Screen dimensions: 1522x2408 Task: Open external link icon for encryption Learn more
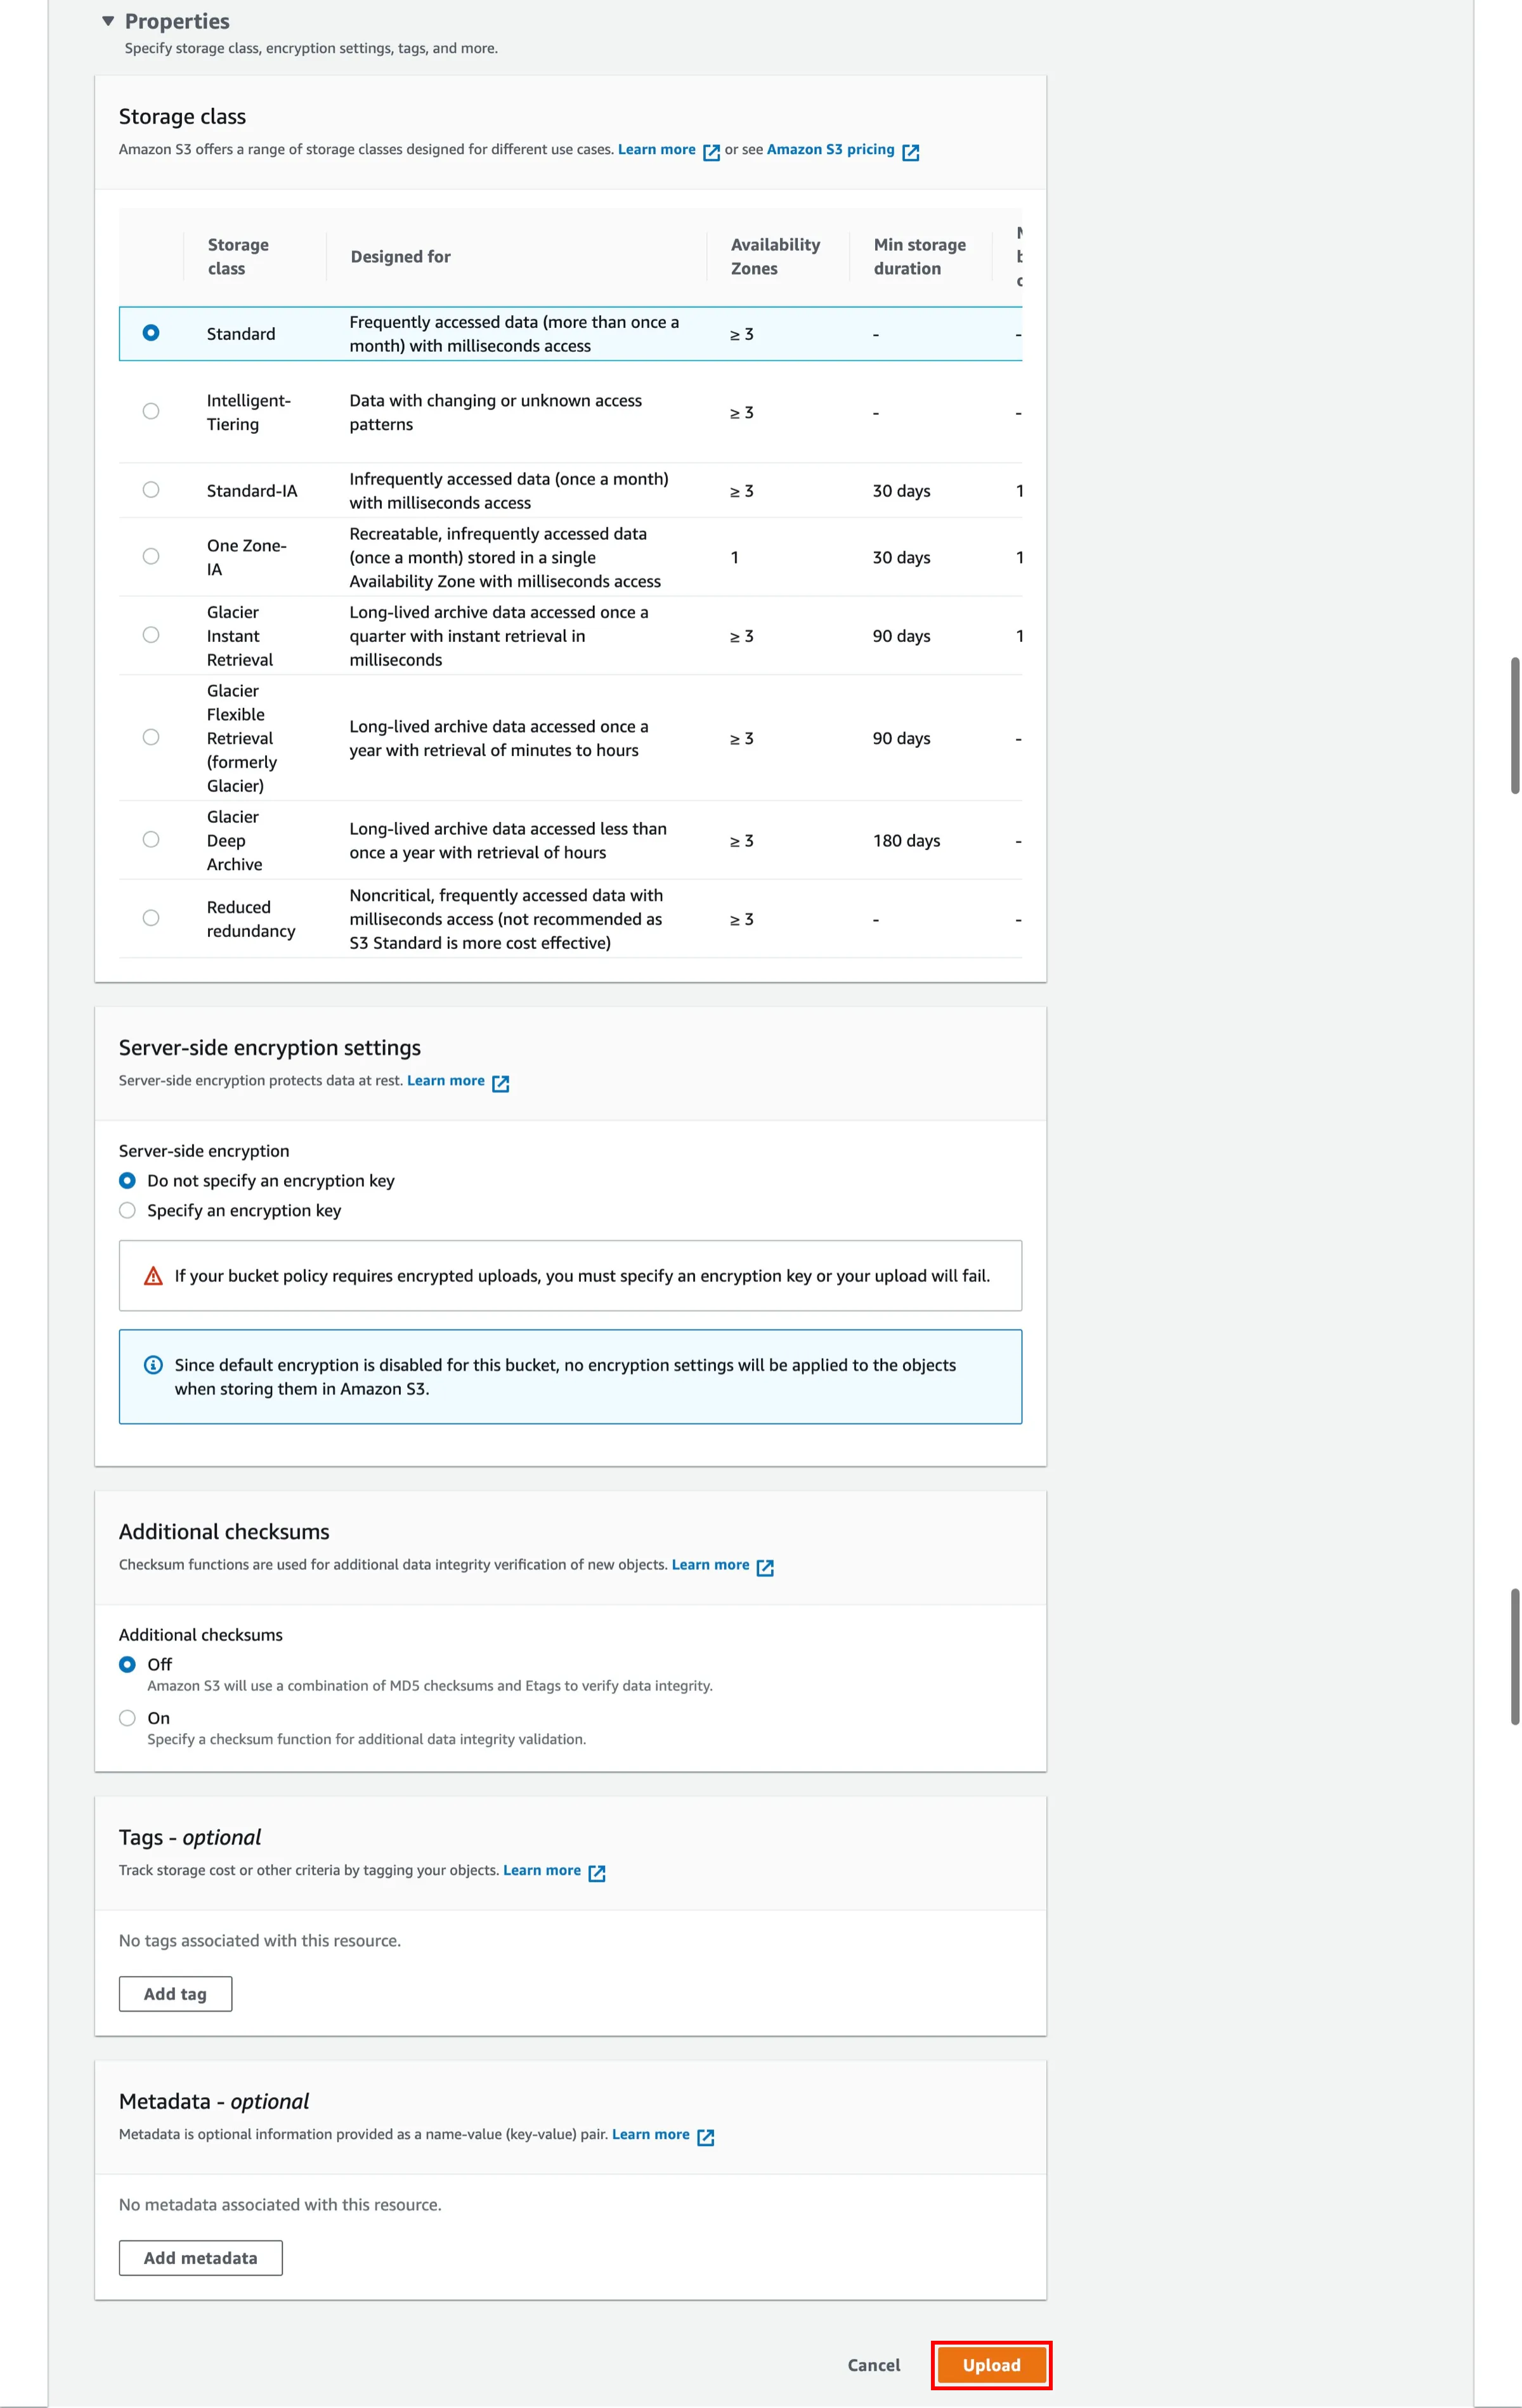[x=500, y=1083]
